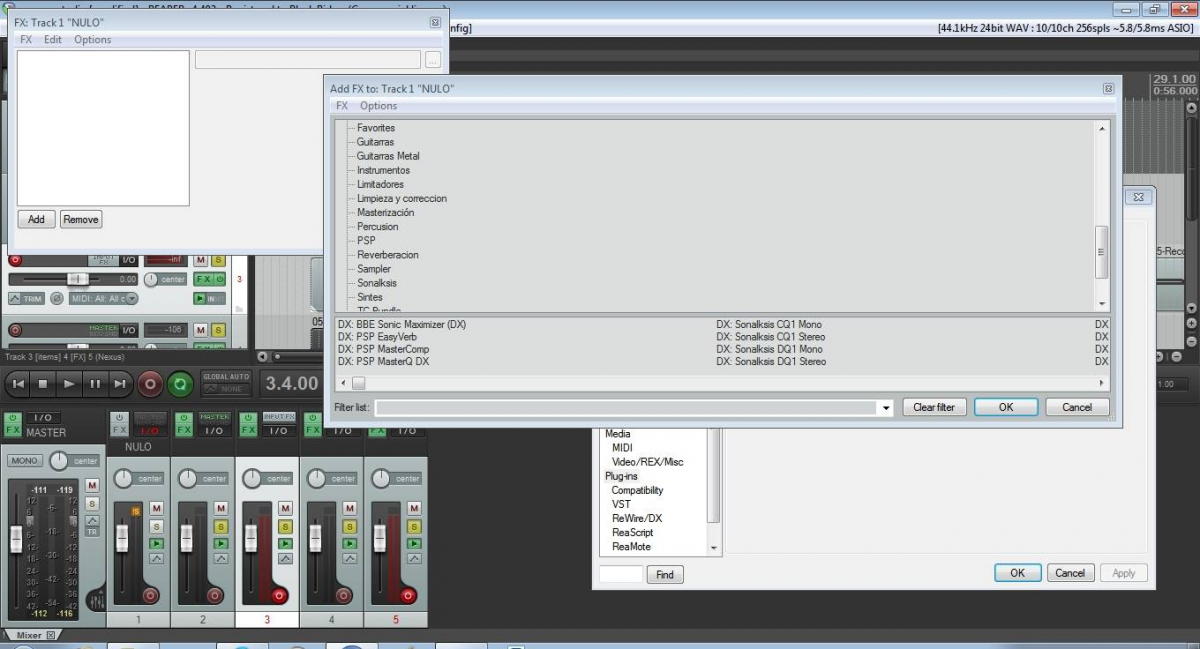Open the Global Auto override button
The height and width of the screenshot is (649, 1200).
(x=226, y=383)
